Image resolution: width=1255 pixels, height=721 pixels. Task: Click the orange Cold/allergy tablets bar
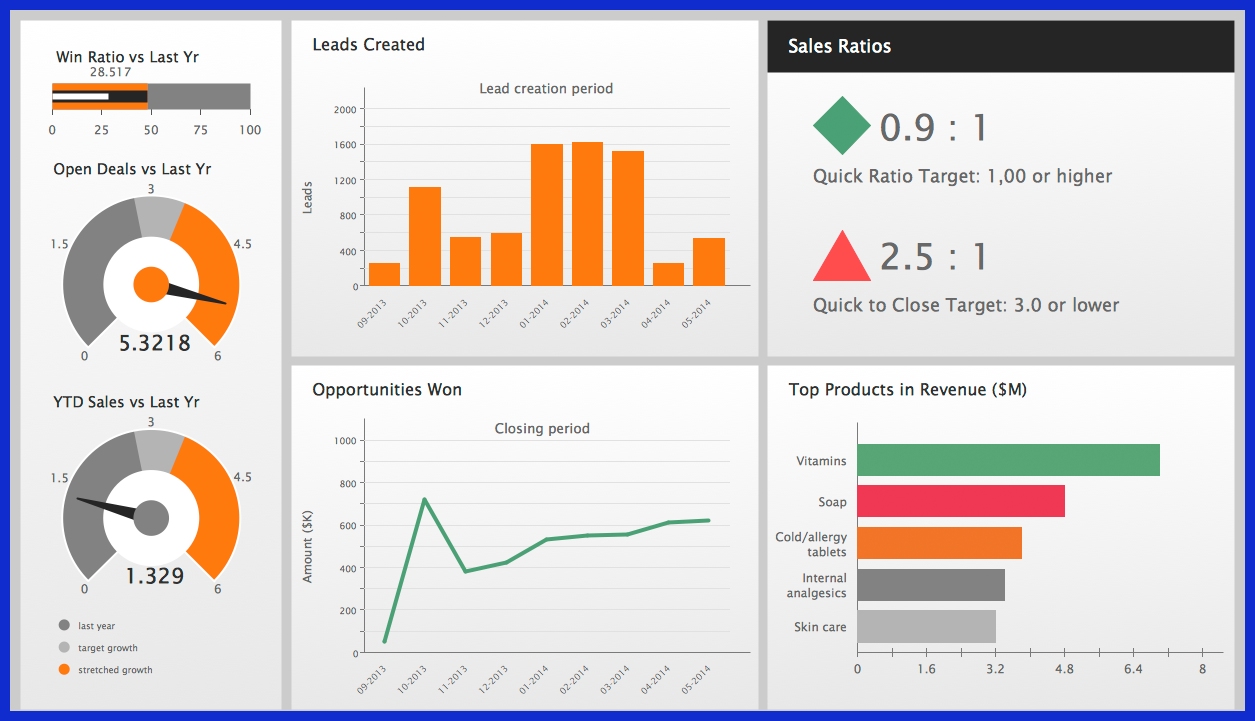click(938, 544)
